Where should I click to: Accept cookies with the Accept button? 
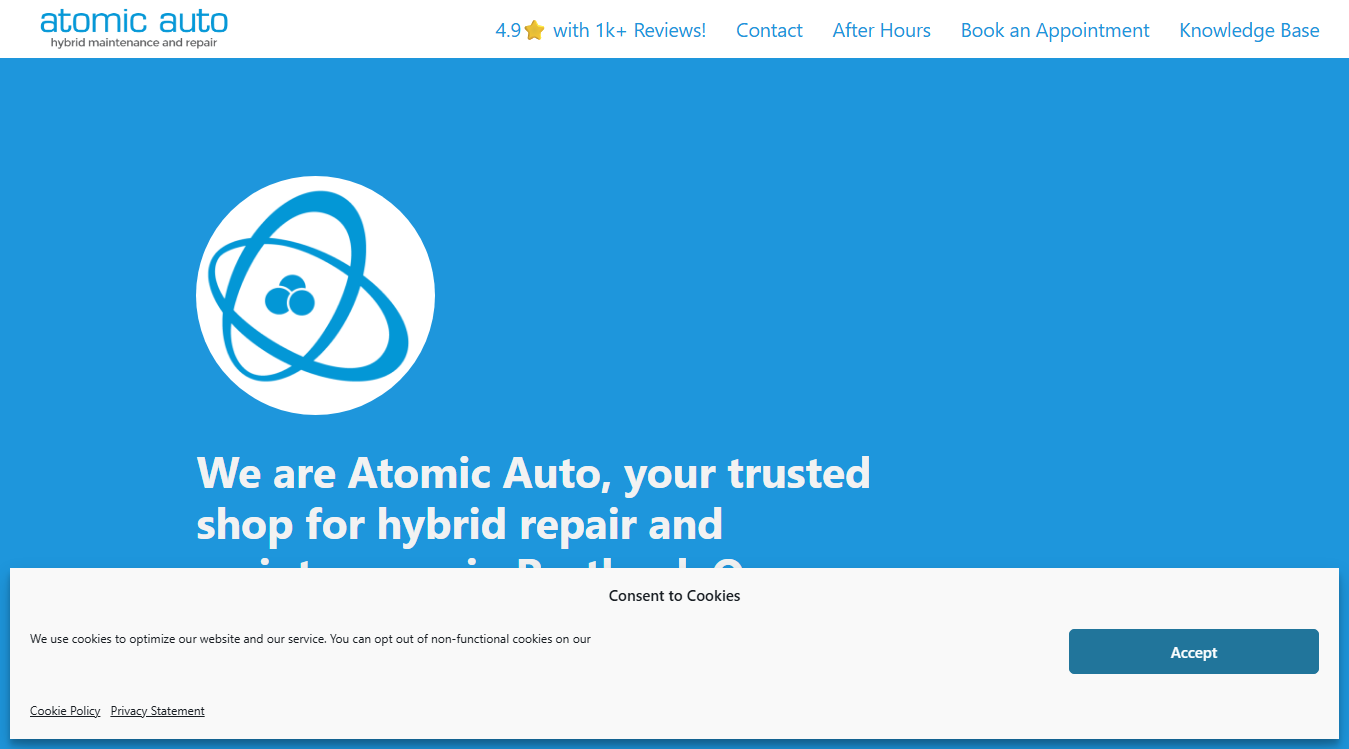coord(1193,652)
